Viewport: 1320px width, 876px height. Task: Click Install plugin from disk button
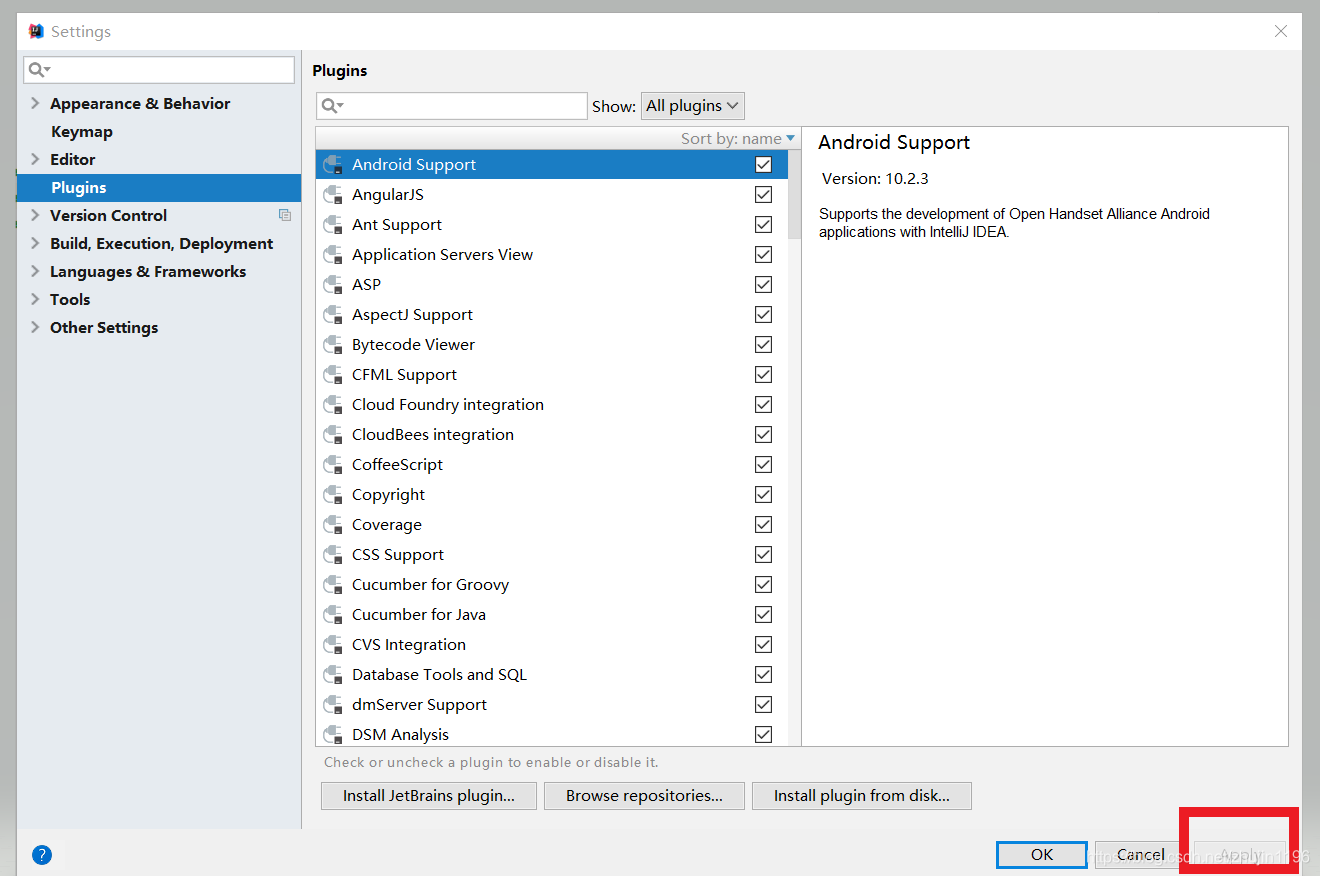(862, 796)
